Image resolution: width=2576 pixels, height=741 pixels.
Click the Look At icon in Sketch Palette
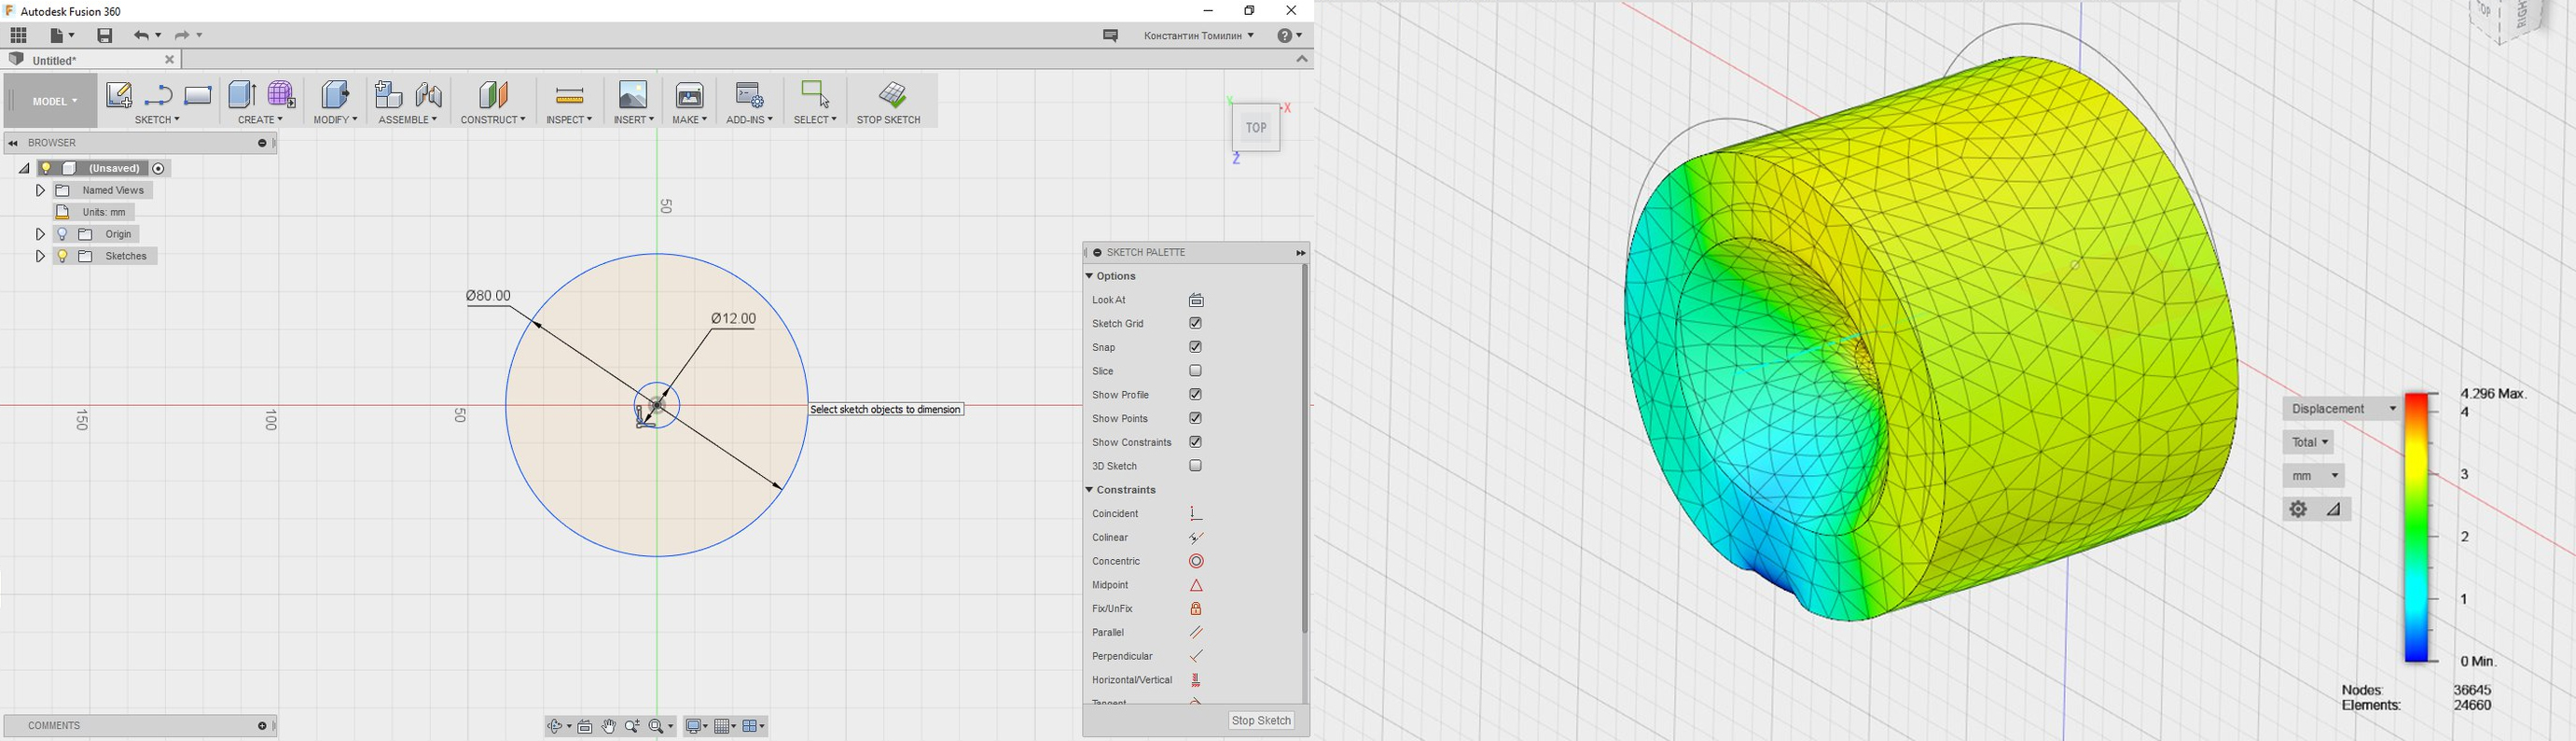coord(1196,300)
